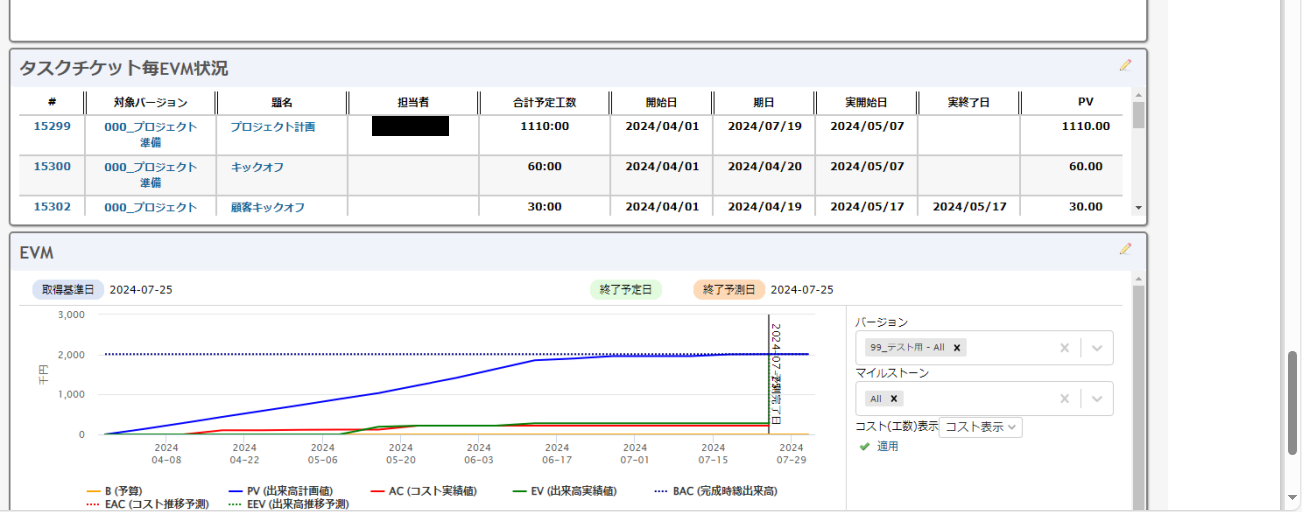Clear all selections in milestone field
Screen dimensions: 1302x512
1064,398
